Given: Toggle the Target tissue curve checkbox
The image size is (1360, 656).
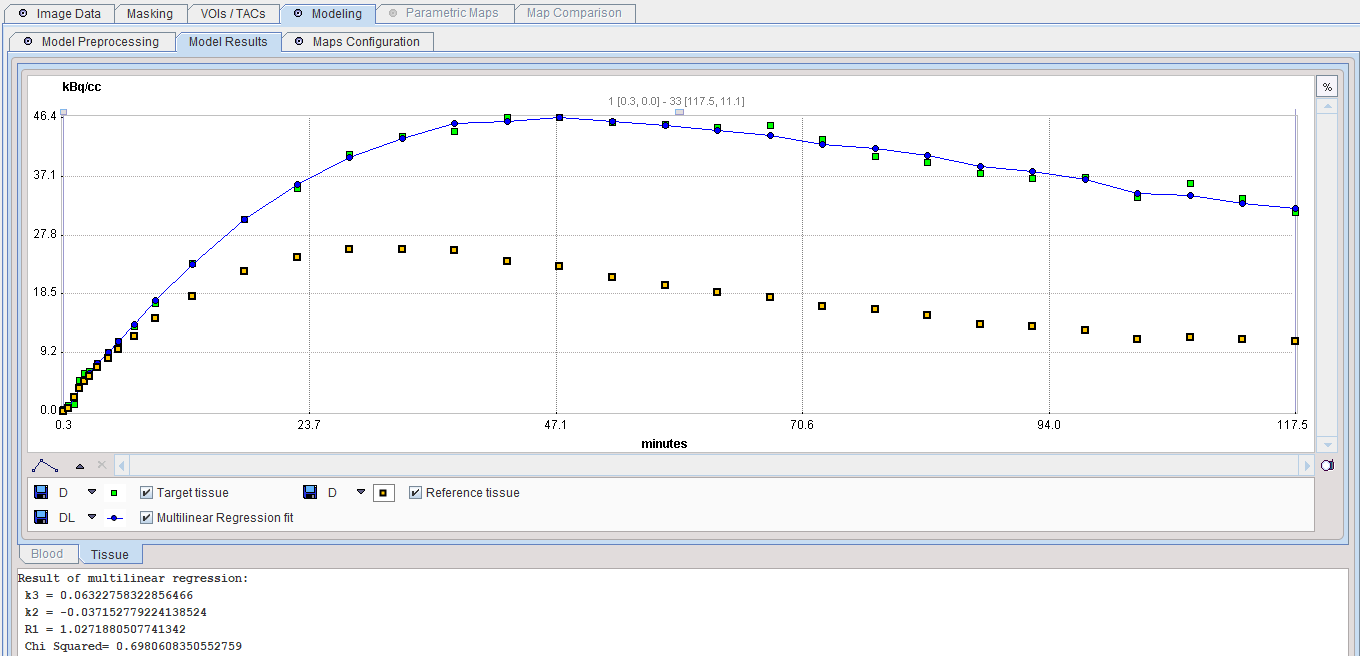Looking at the screenshot, I should pos(146,493).
